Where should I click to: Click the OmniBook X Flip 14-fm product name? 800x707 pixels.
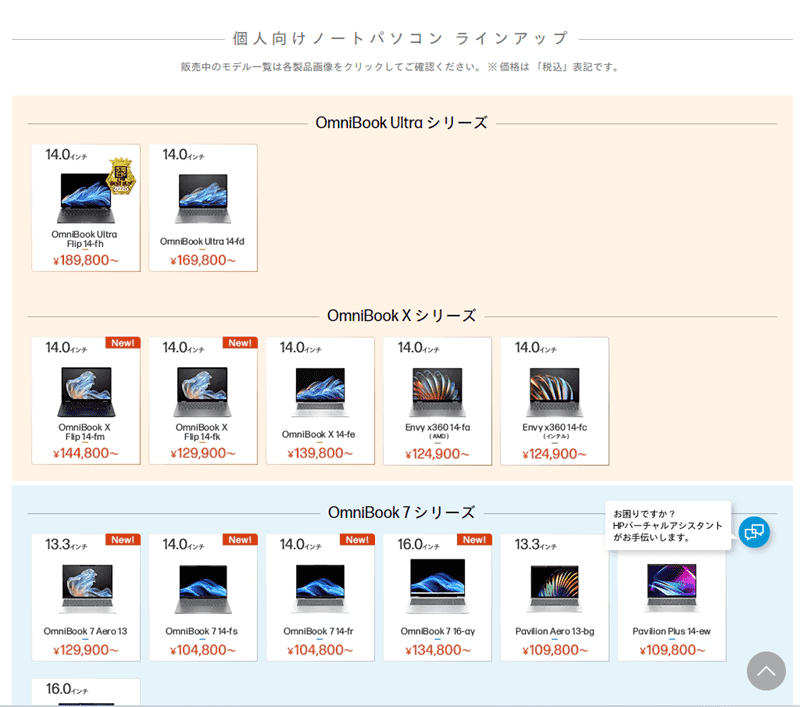(x=85, y=432)
